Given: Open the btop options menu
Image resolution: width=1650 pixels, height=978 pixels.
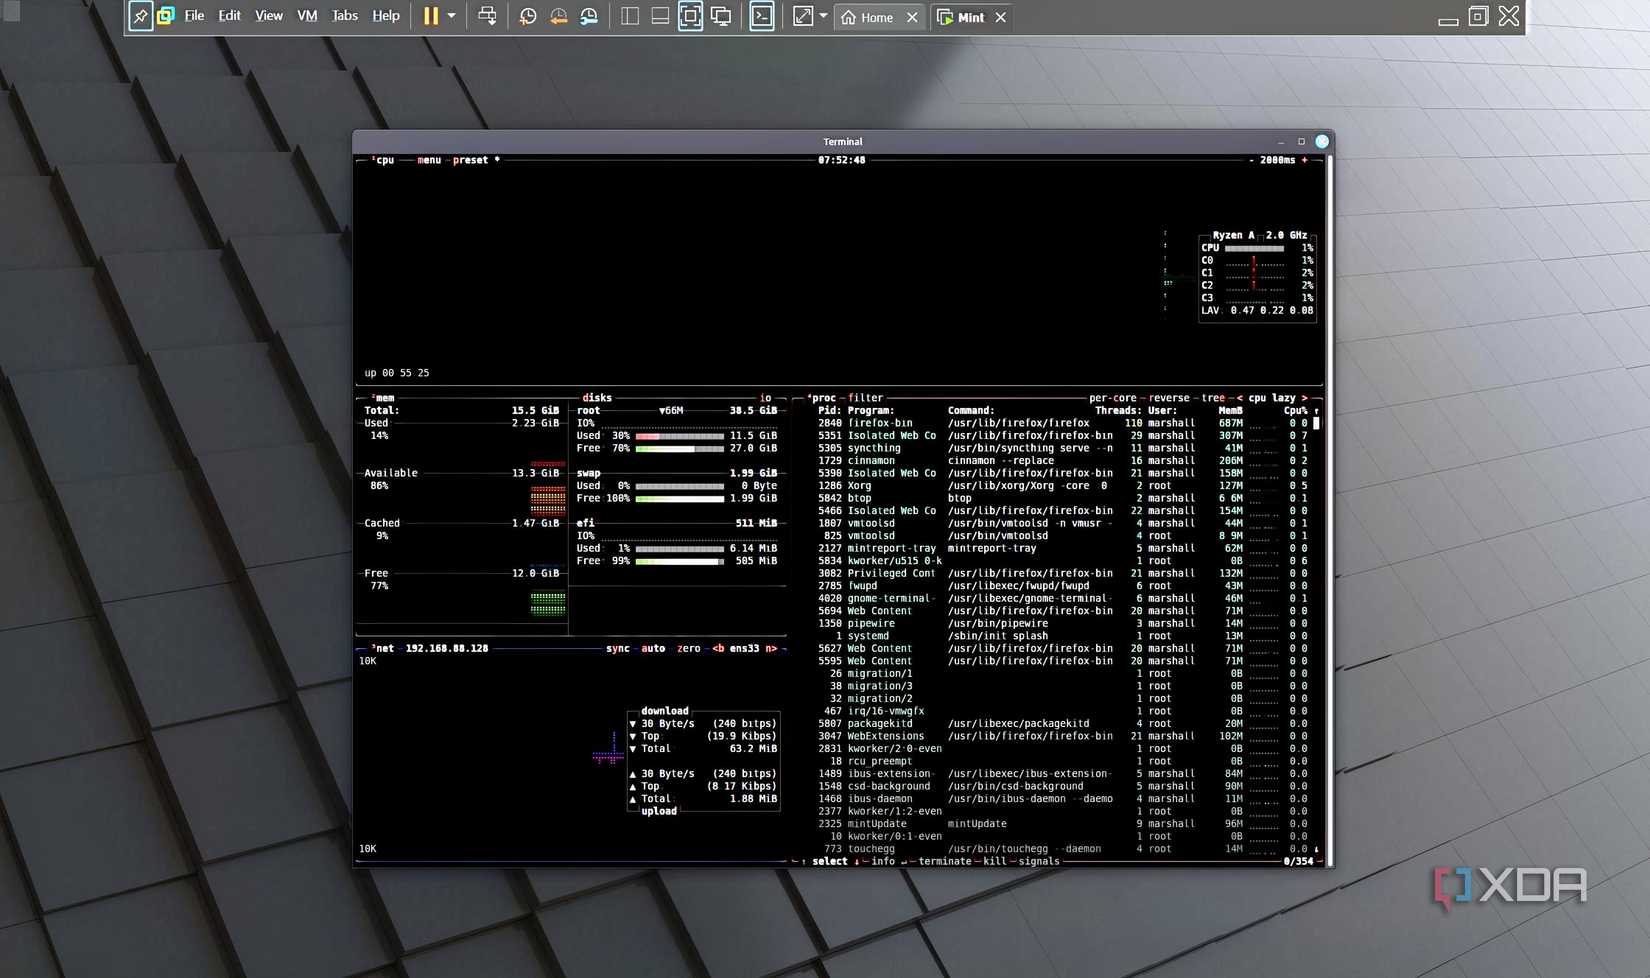Looking at the screenshot, I should tap(428, 160).
